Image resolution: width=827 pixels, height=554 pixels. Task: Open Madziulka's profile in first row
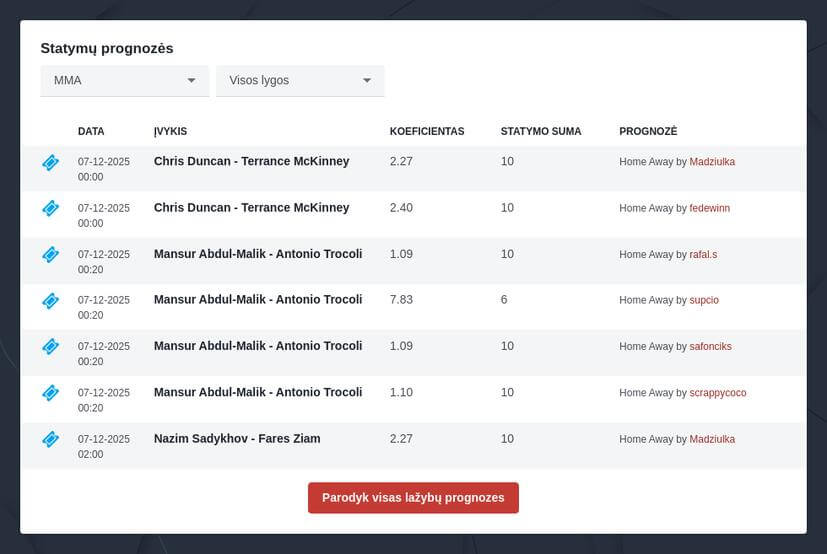click(712, 162)
